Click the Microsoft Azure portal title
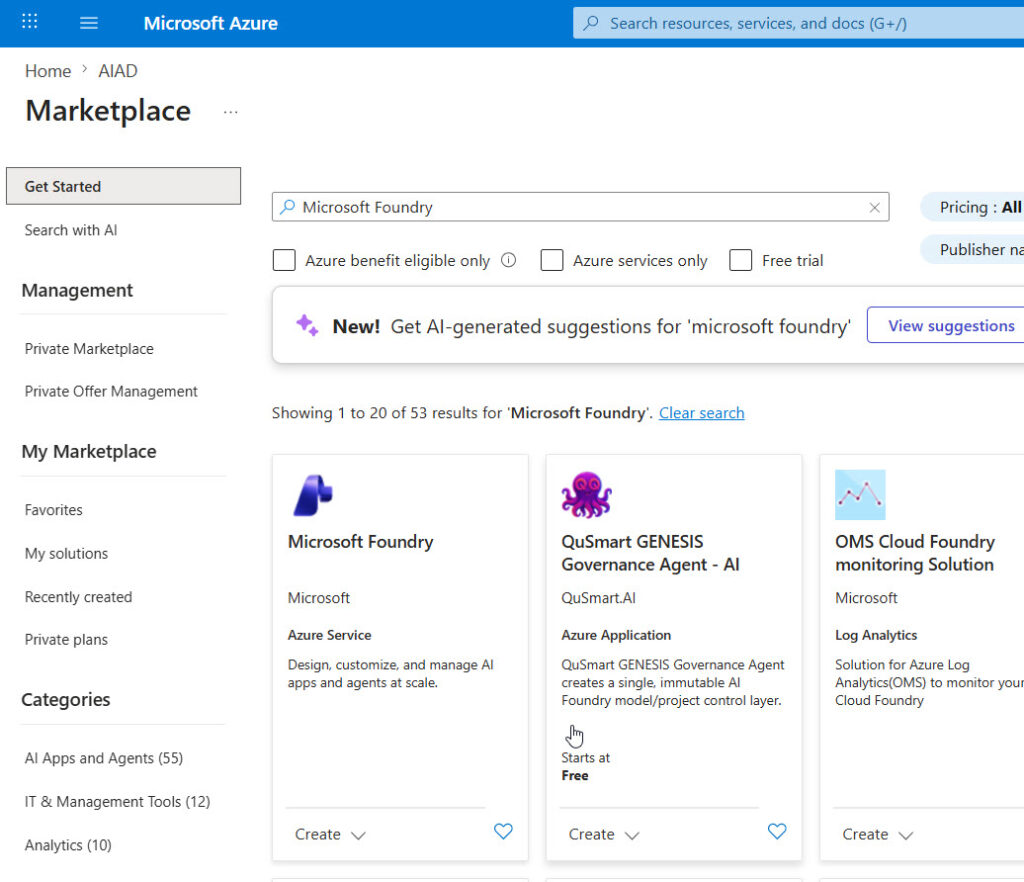This screenshot has width=1024, height=882. point(210,24)
